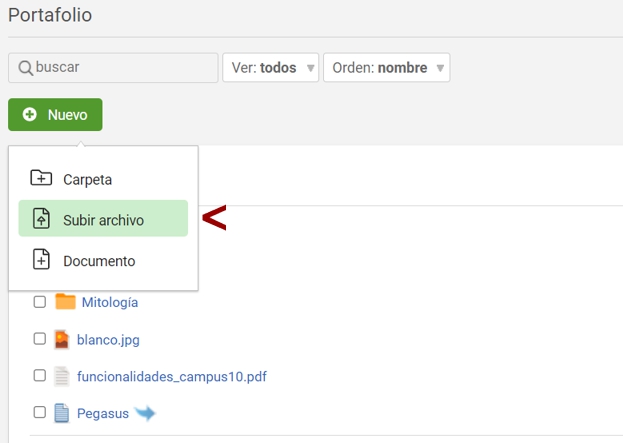Viewport: 623px width, 443px height.
Task: Click the blanco.jpg image file icon
Action: tap(62, 339)
